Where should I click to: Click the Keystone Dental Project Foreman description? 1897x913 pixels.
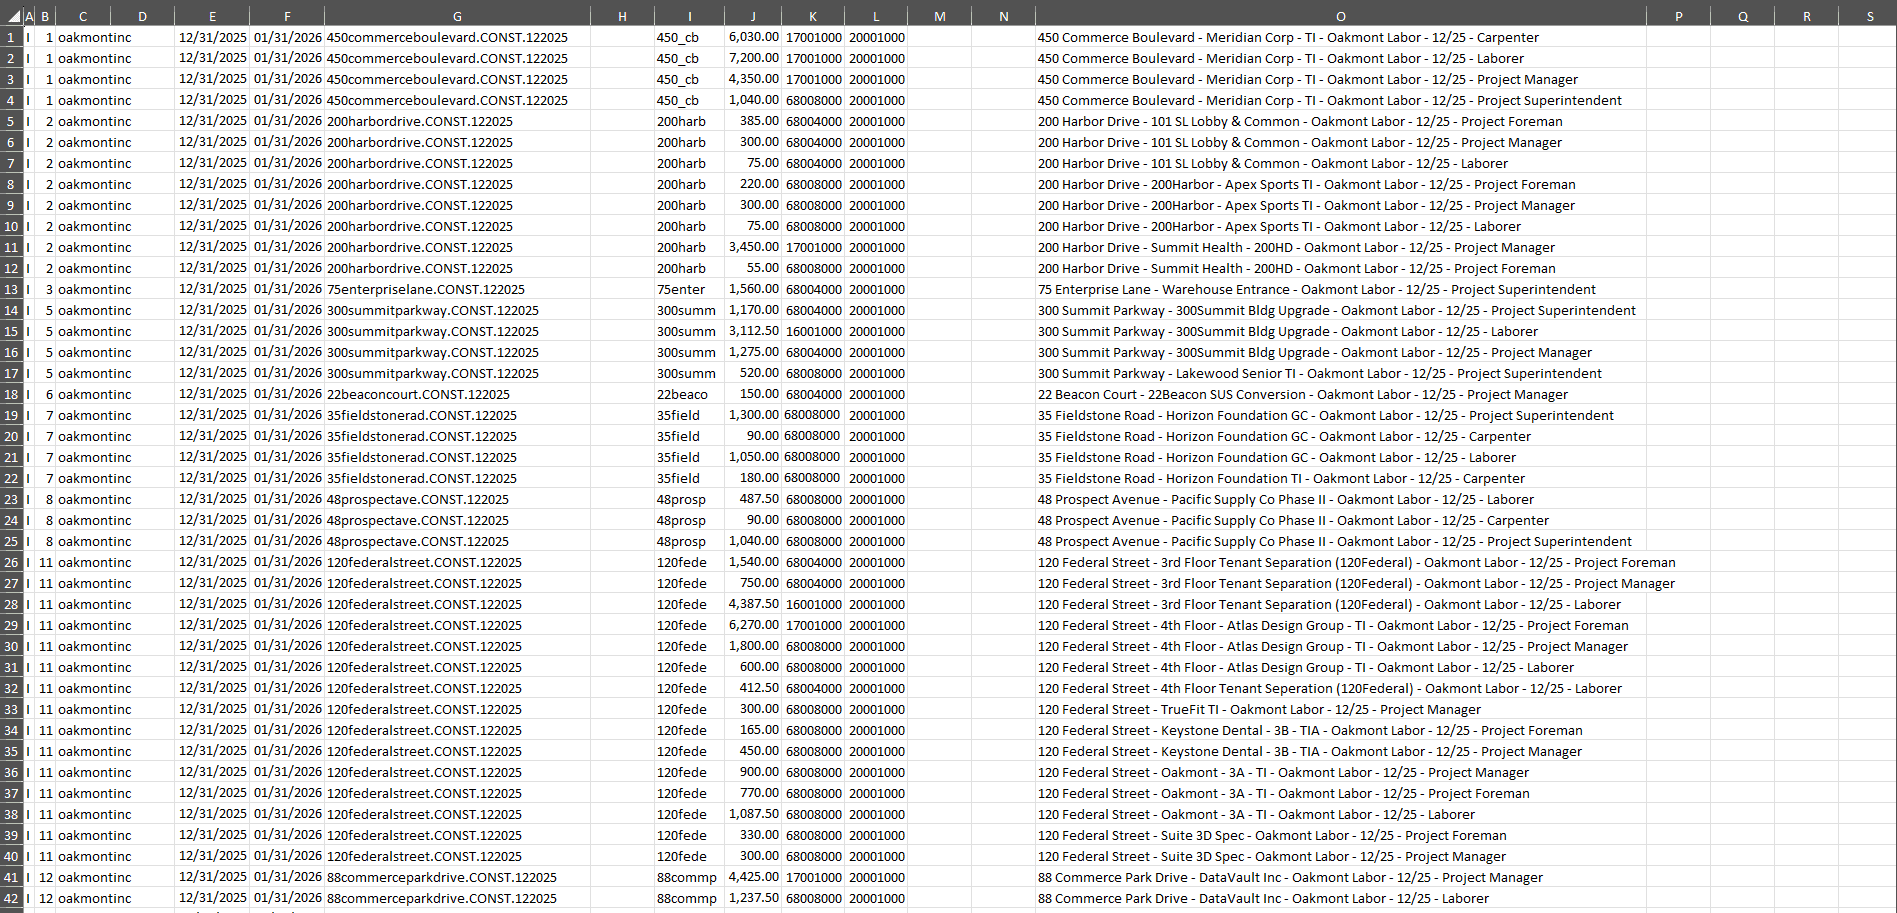[1340, 730]
